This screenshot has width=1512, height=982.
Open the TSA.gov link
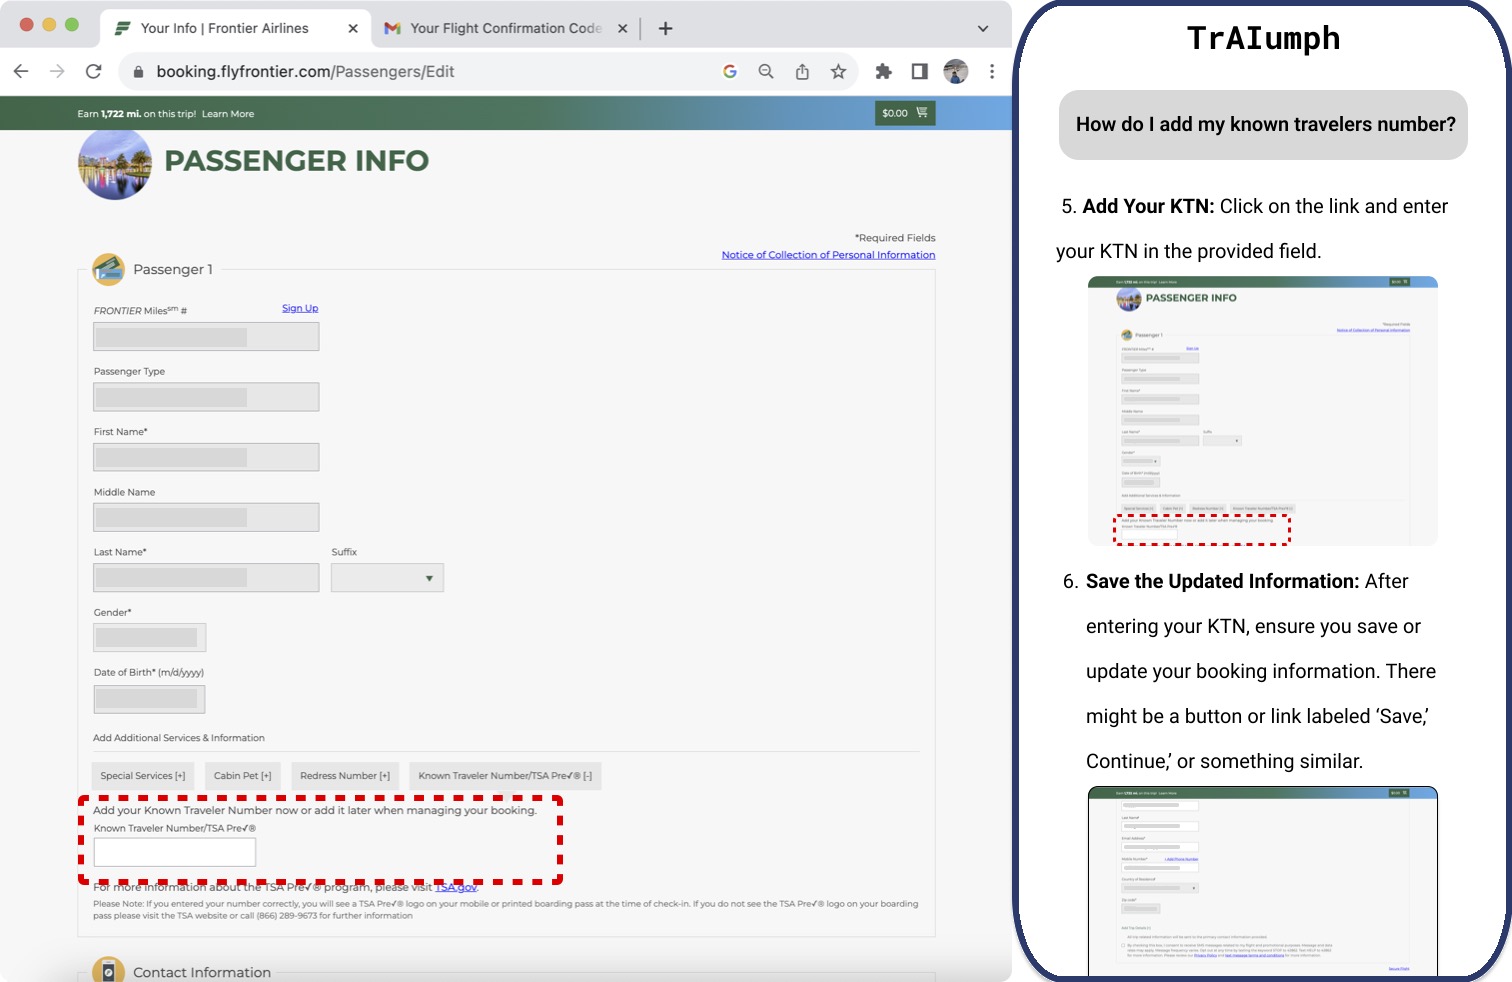pos(456,887)
